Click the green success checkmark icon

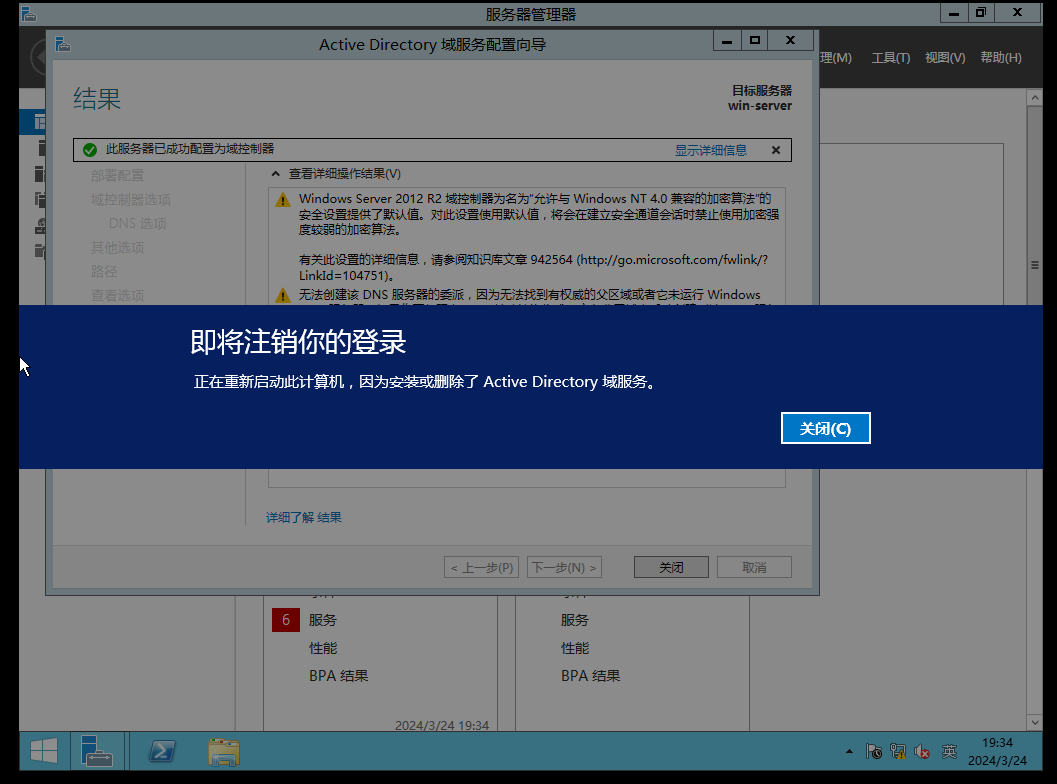(x=90, y=150)
